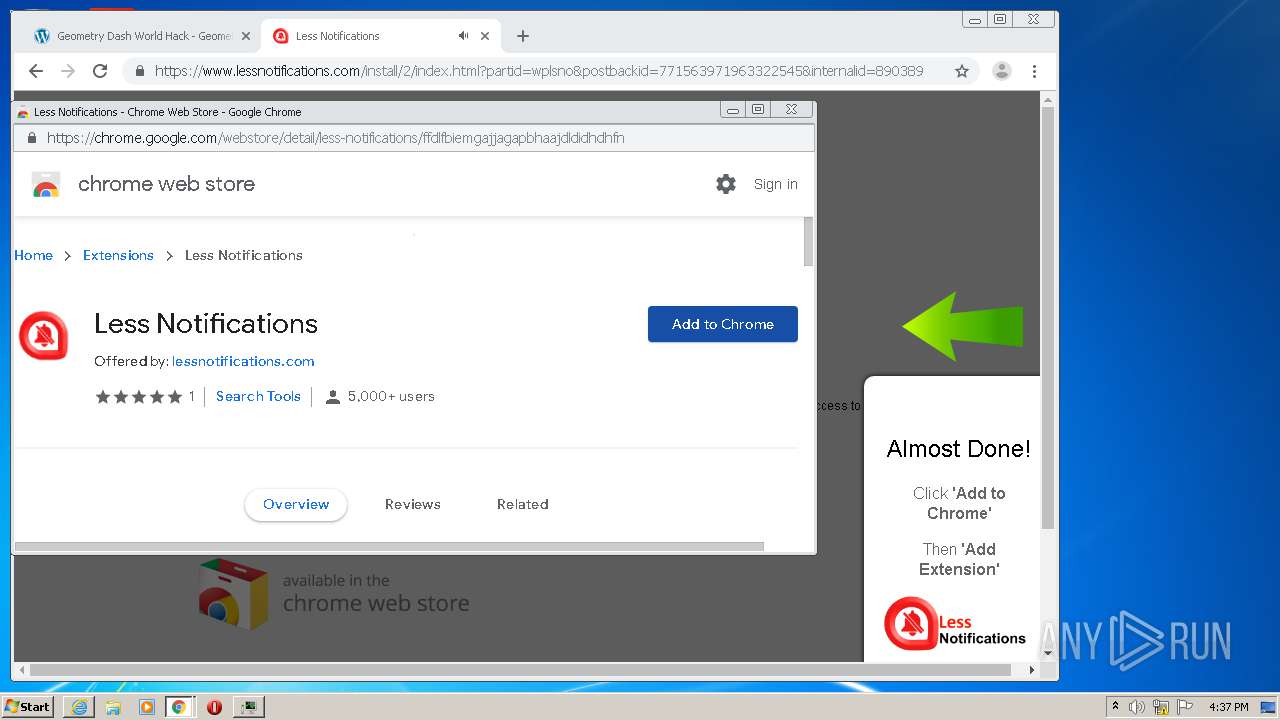Click the main window address bar

pos(552,71)
